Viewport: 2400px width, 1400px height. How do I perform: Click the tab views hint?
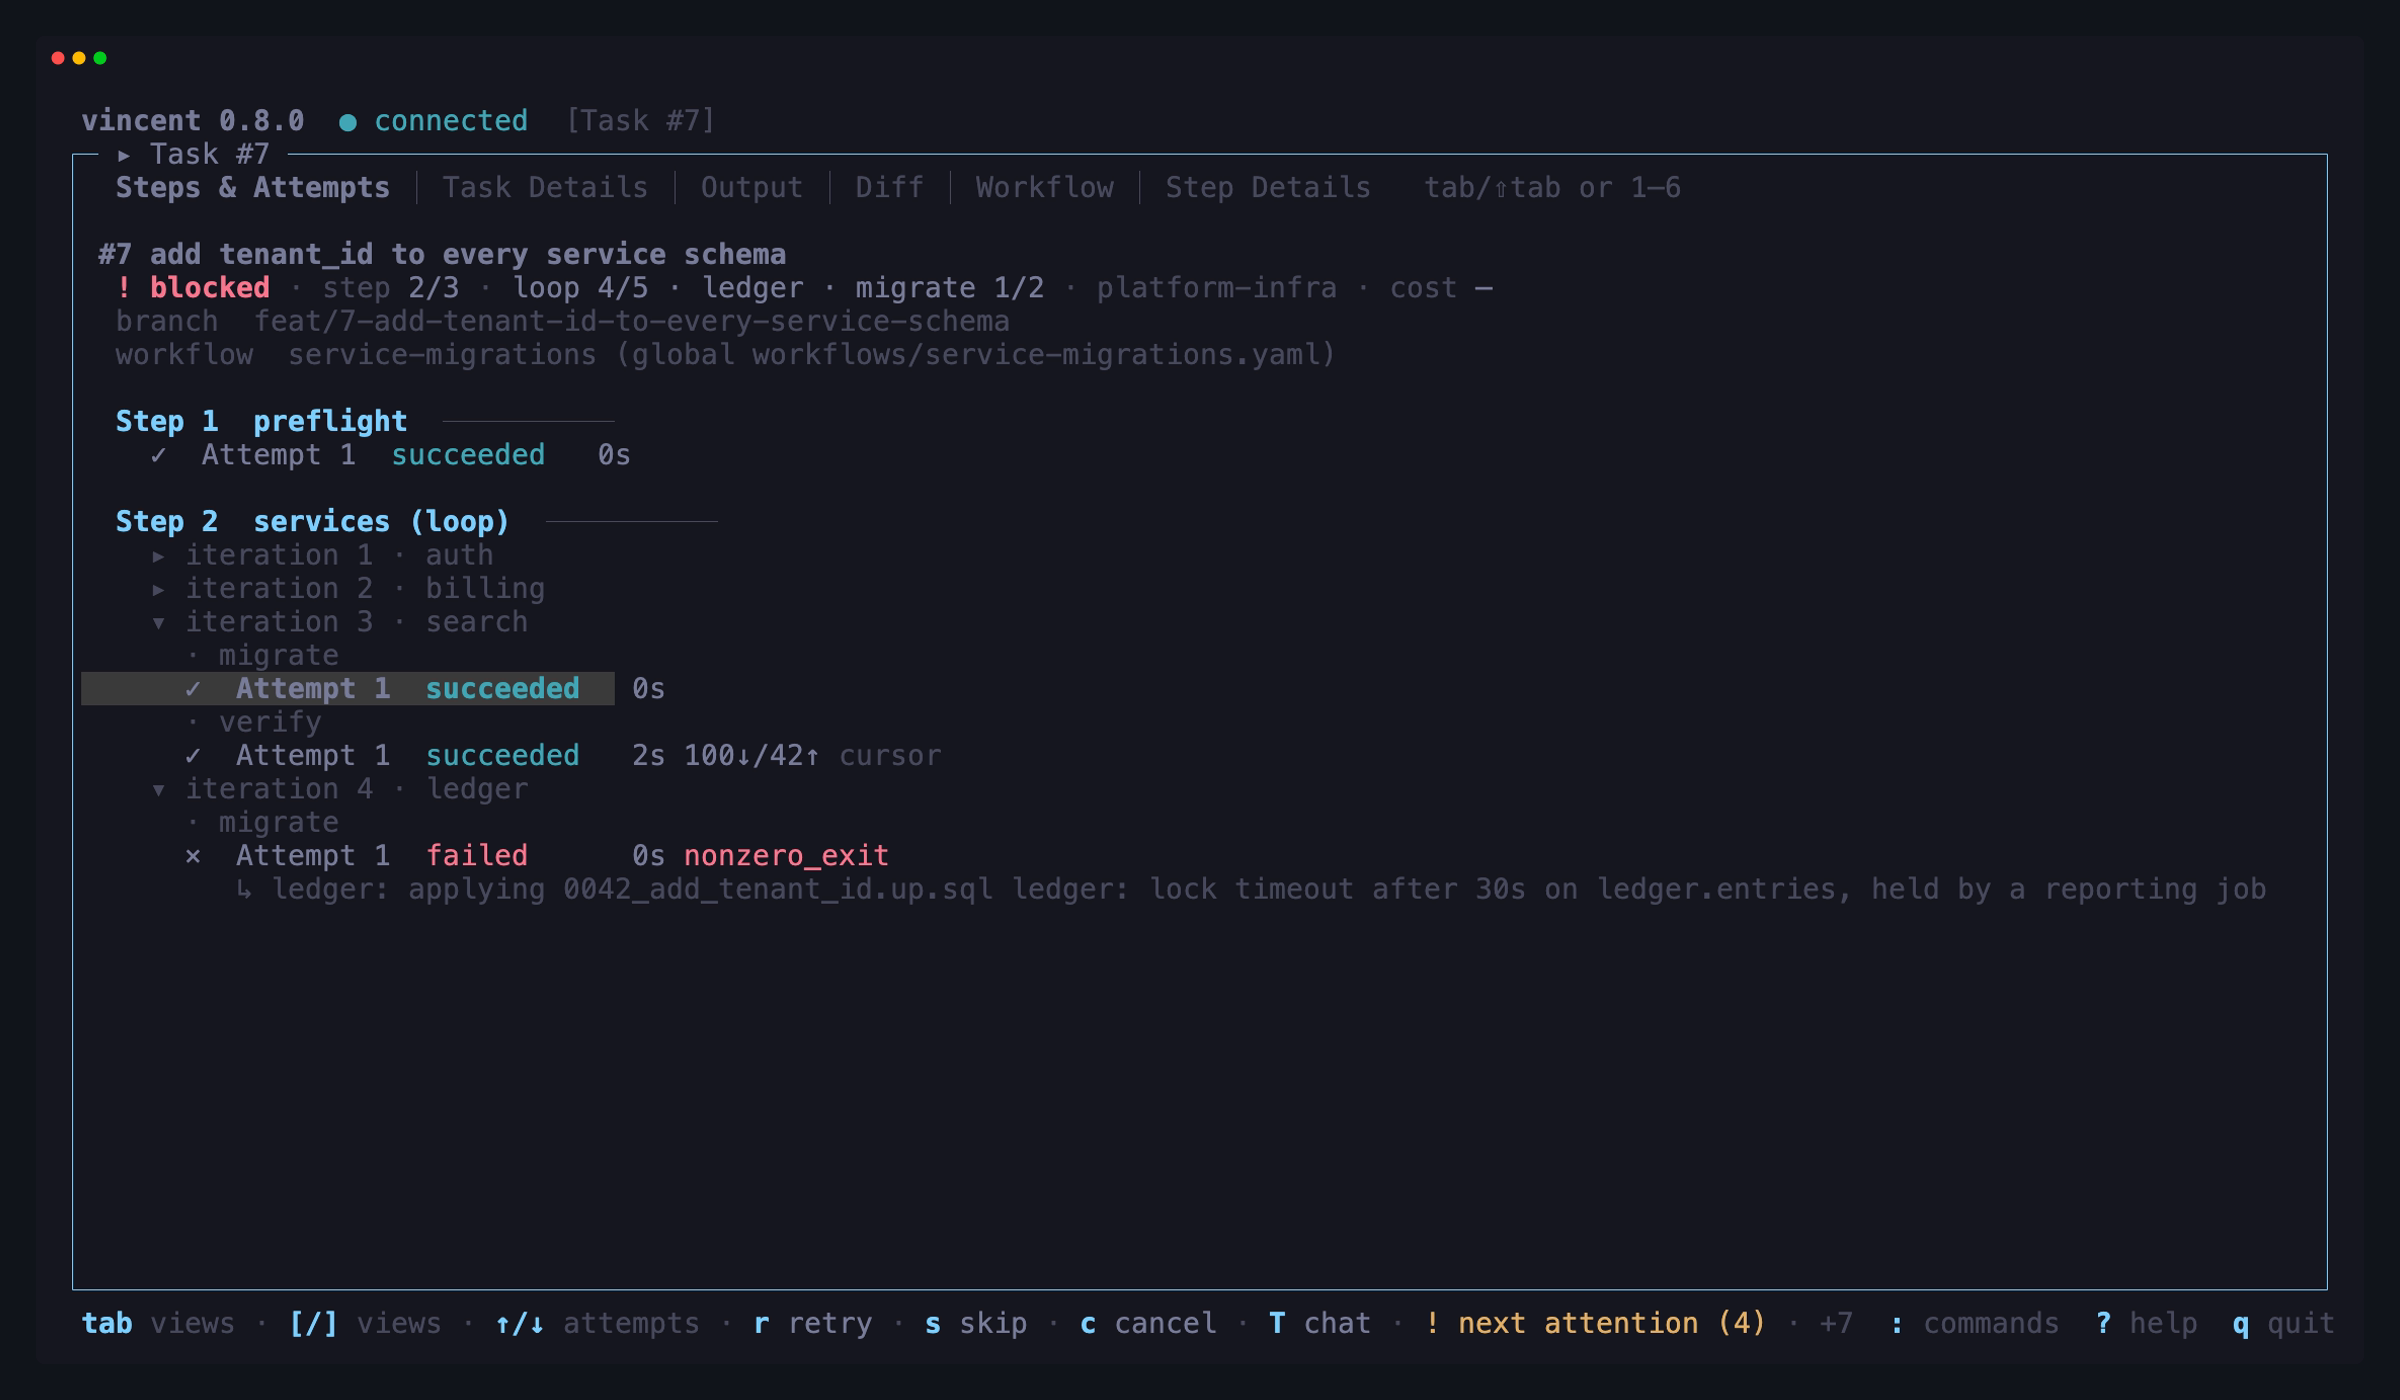pyautogui.click(x=158, y=1323)
